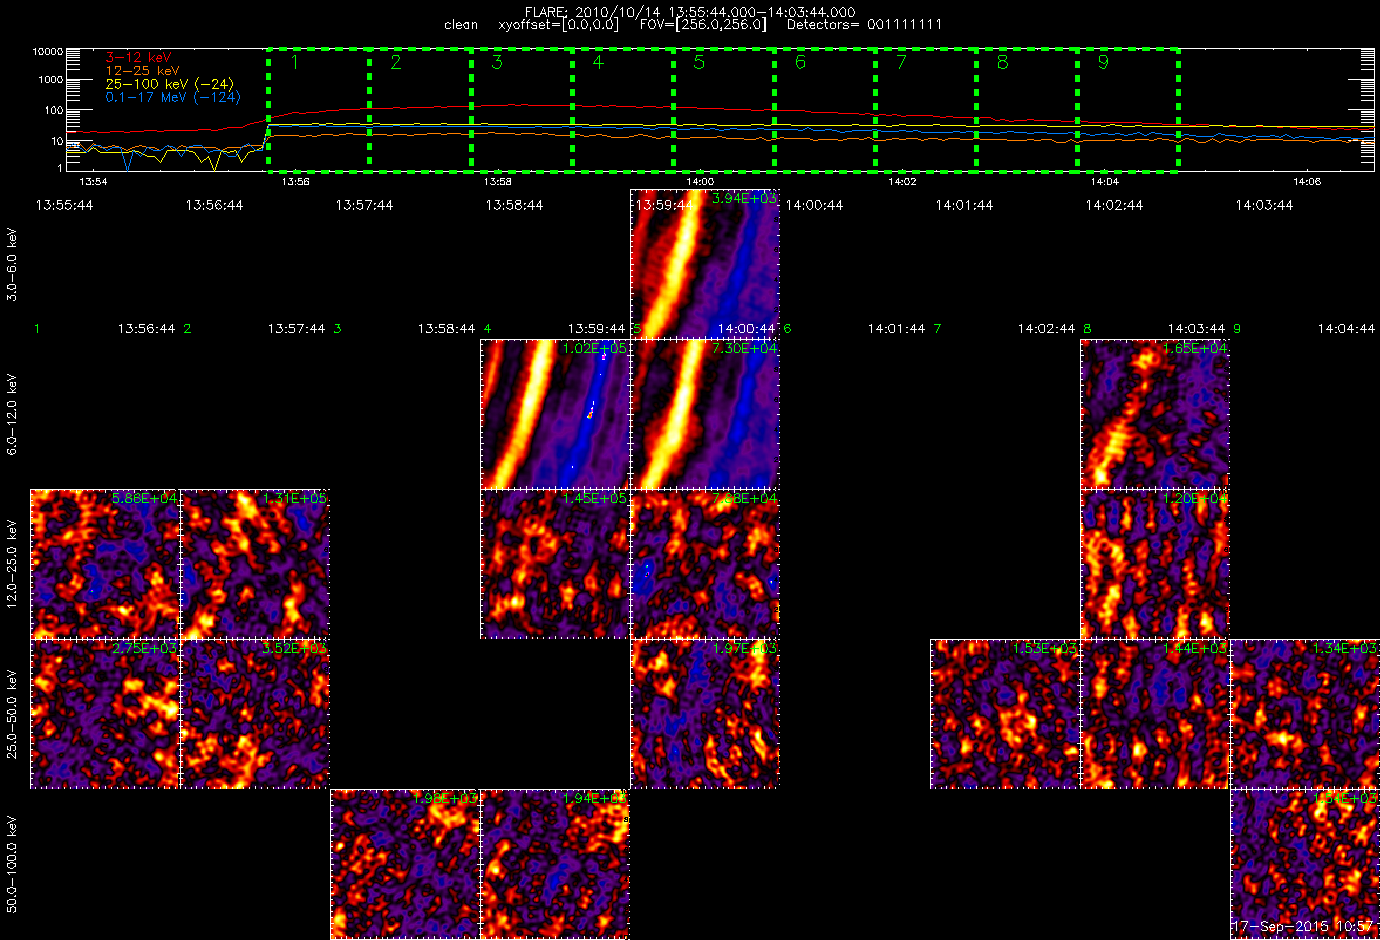Click the 17-Sep-2015 10:57 date stamp
This screenshot has width=1380, height=940.
(1302, 927)
